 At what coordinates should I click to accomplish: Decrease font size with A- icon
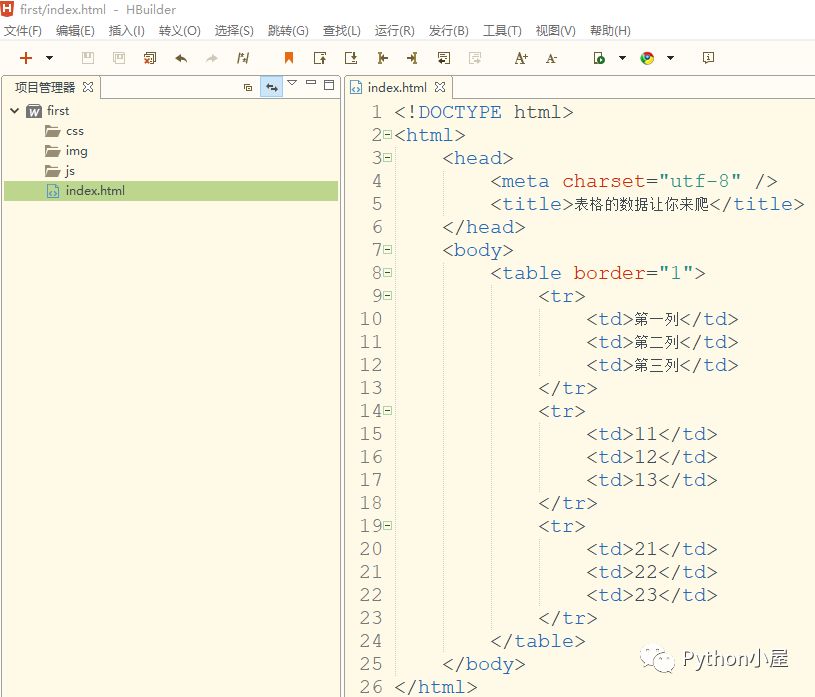pos(551,58)
